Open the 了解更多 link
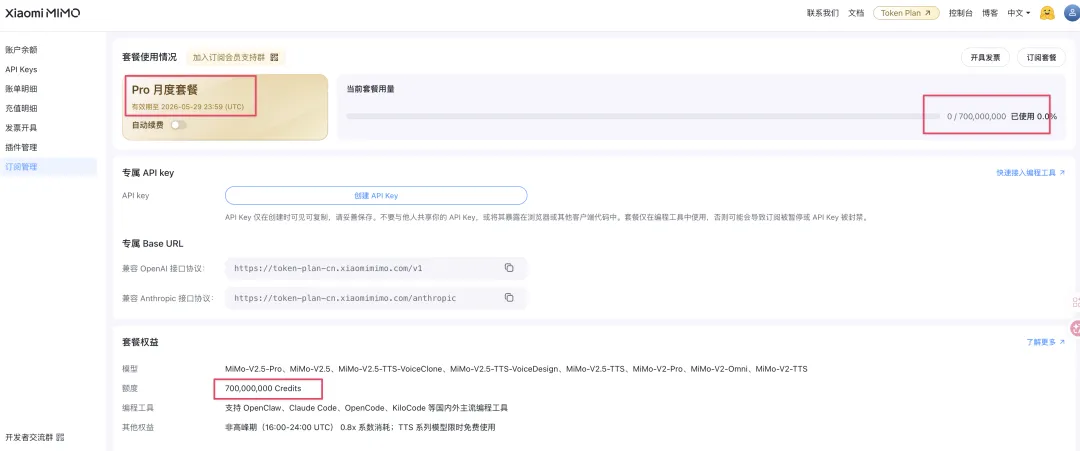This screenshot has width=1080, height=451. click(x=1046, y=342)
